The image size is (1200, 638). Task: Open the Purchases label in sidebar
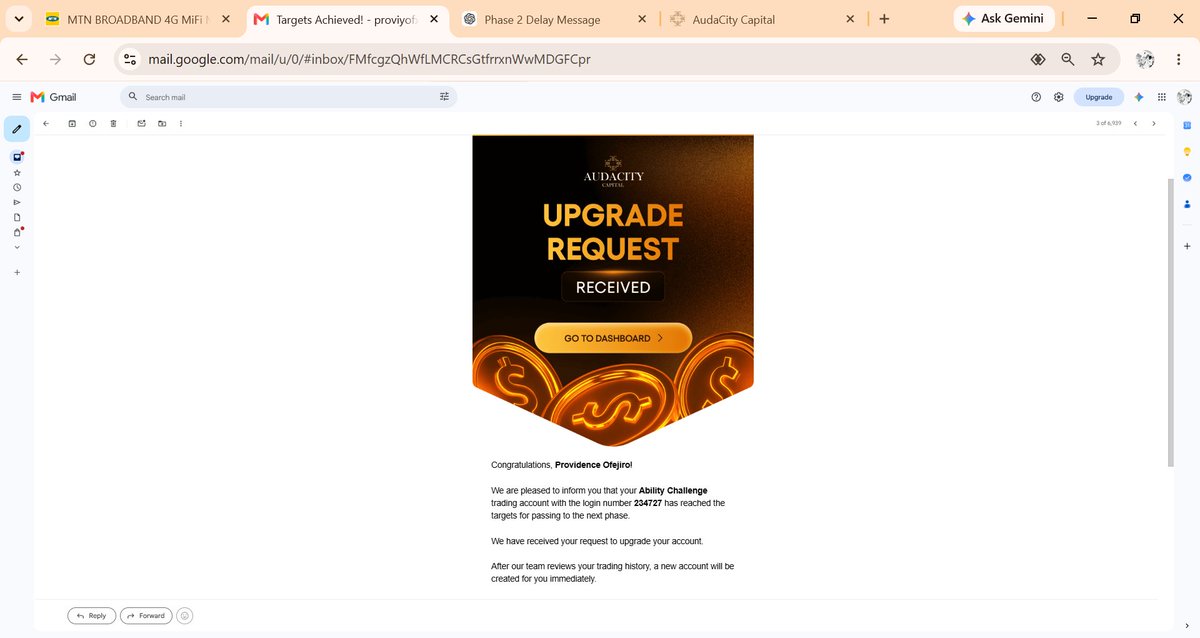17,233
